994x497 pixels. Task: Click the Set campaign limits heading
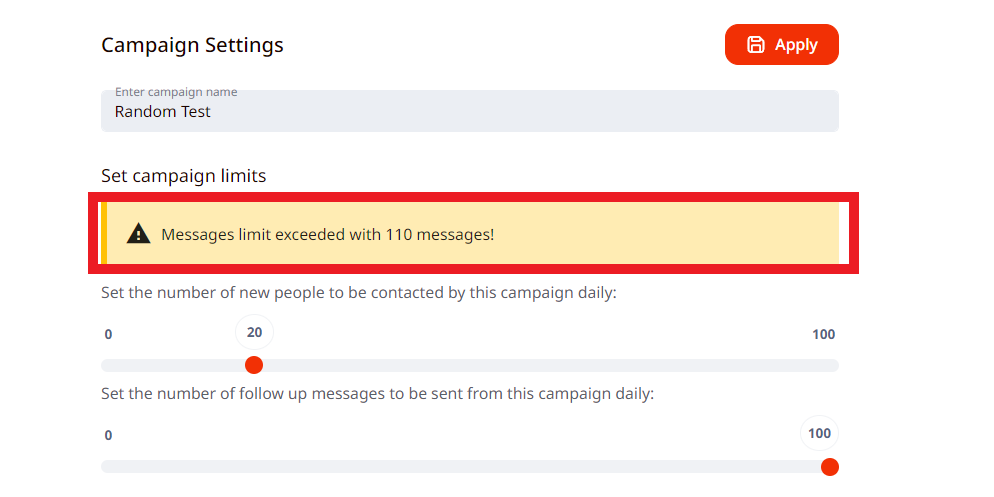183,176
